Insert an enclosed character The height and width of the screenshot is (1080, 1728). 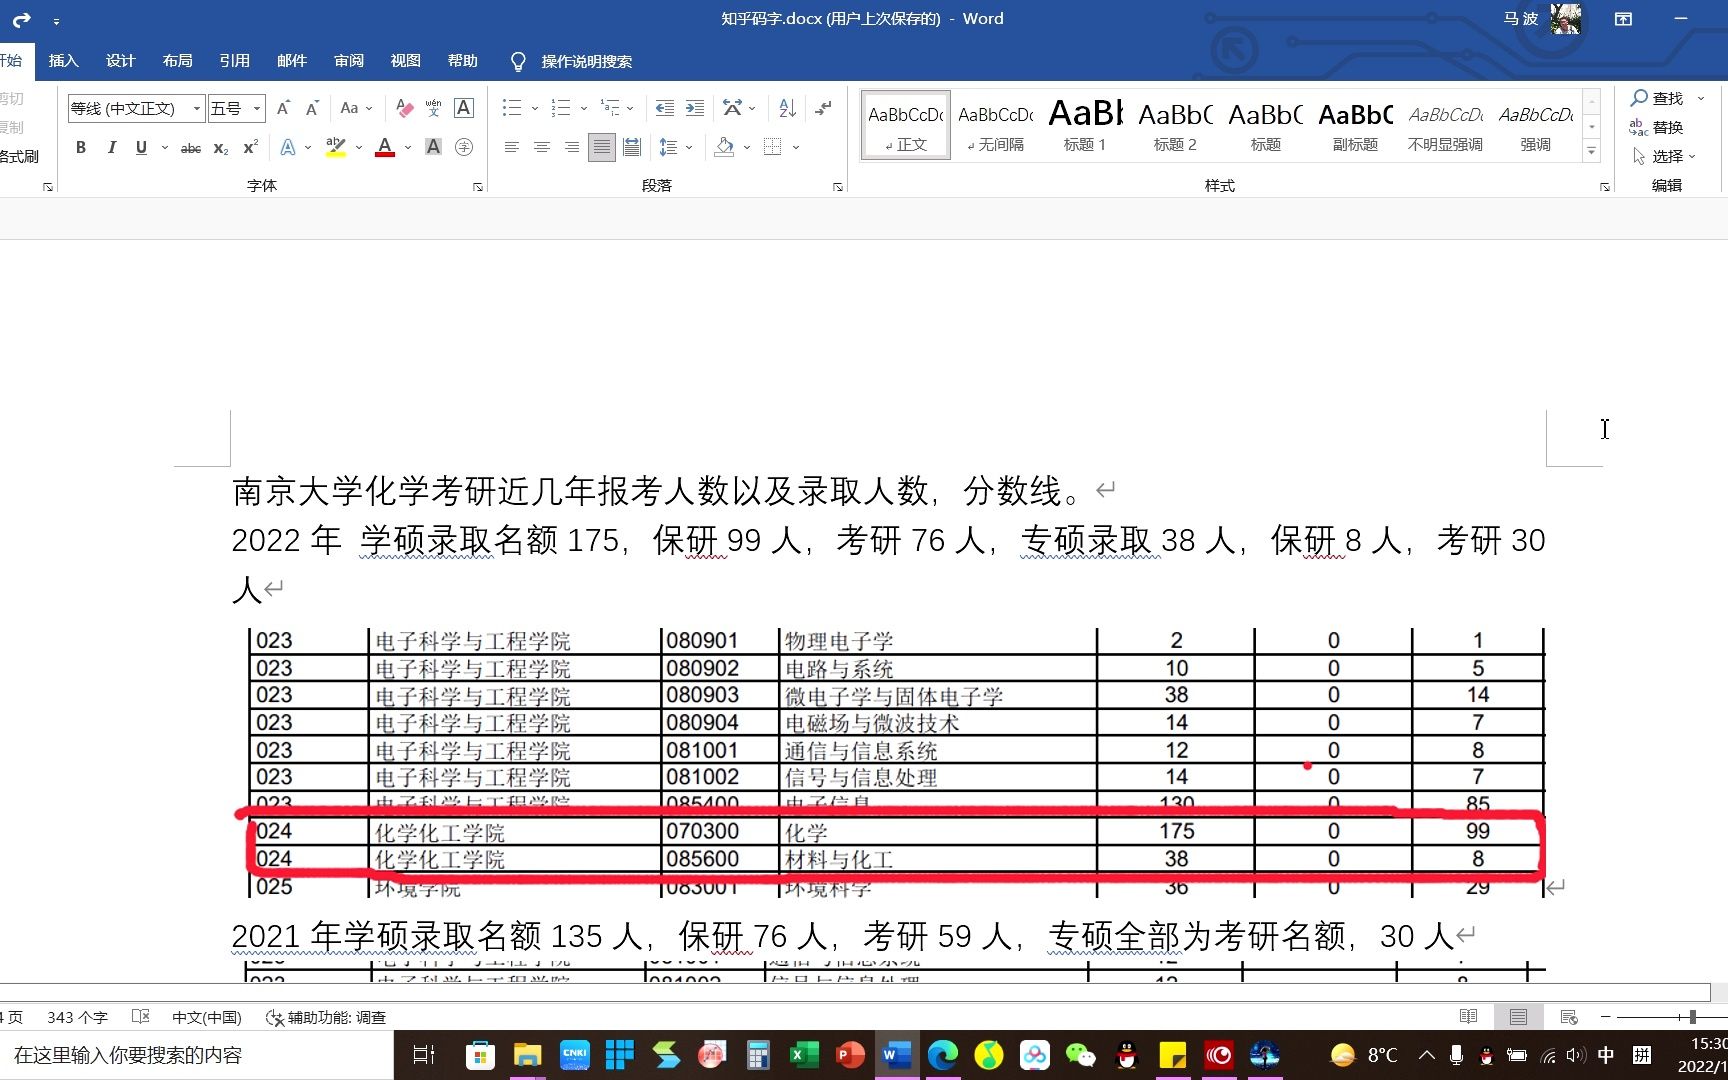(x=464, y=147)
